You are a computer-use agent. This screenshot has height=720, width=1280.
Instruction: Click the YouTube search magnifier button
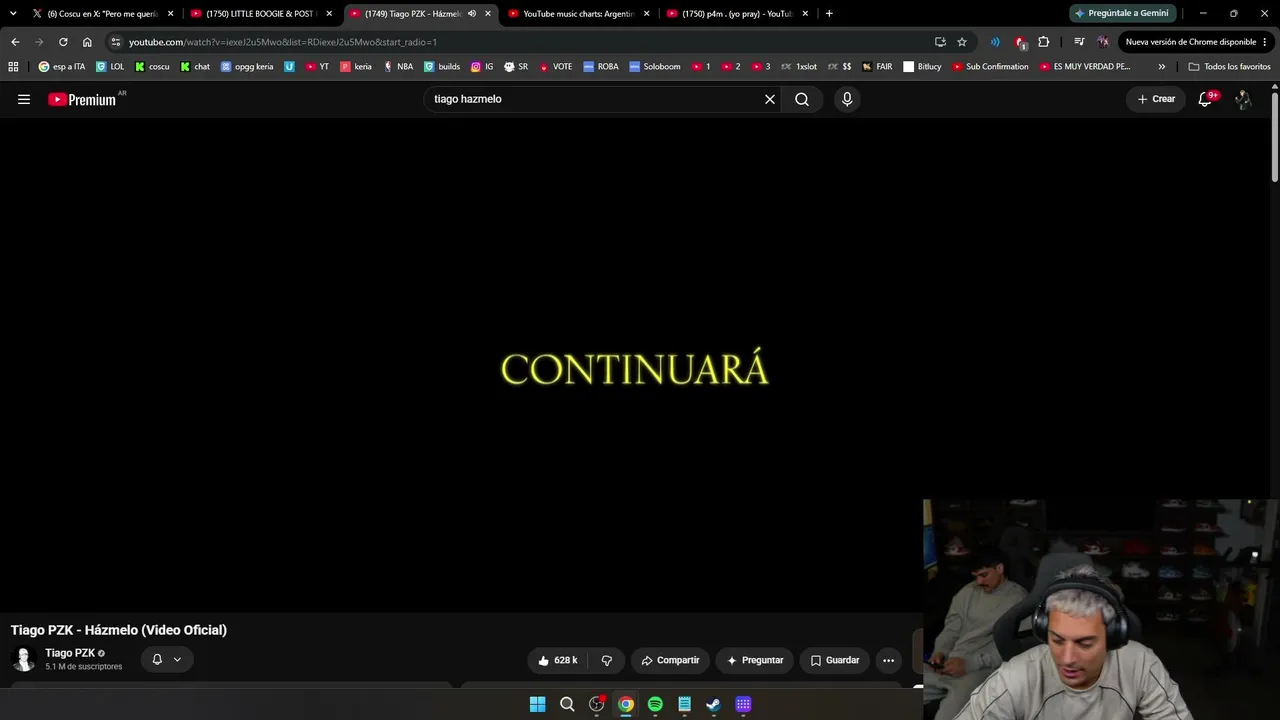pyautogui.click(x=802, y=99)
